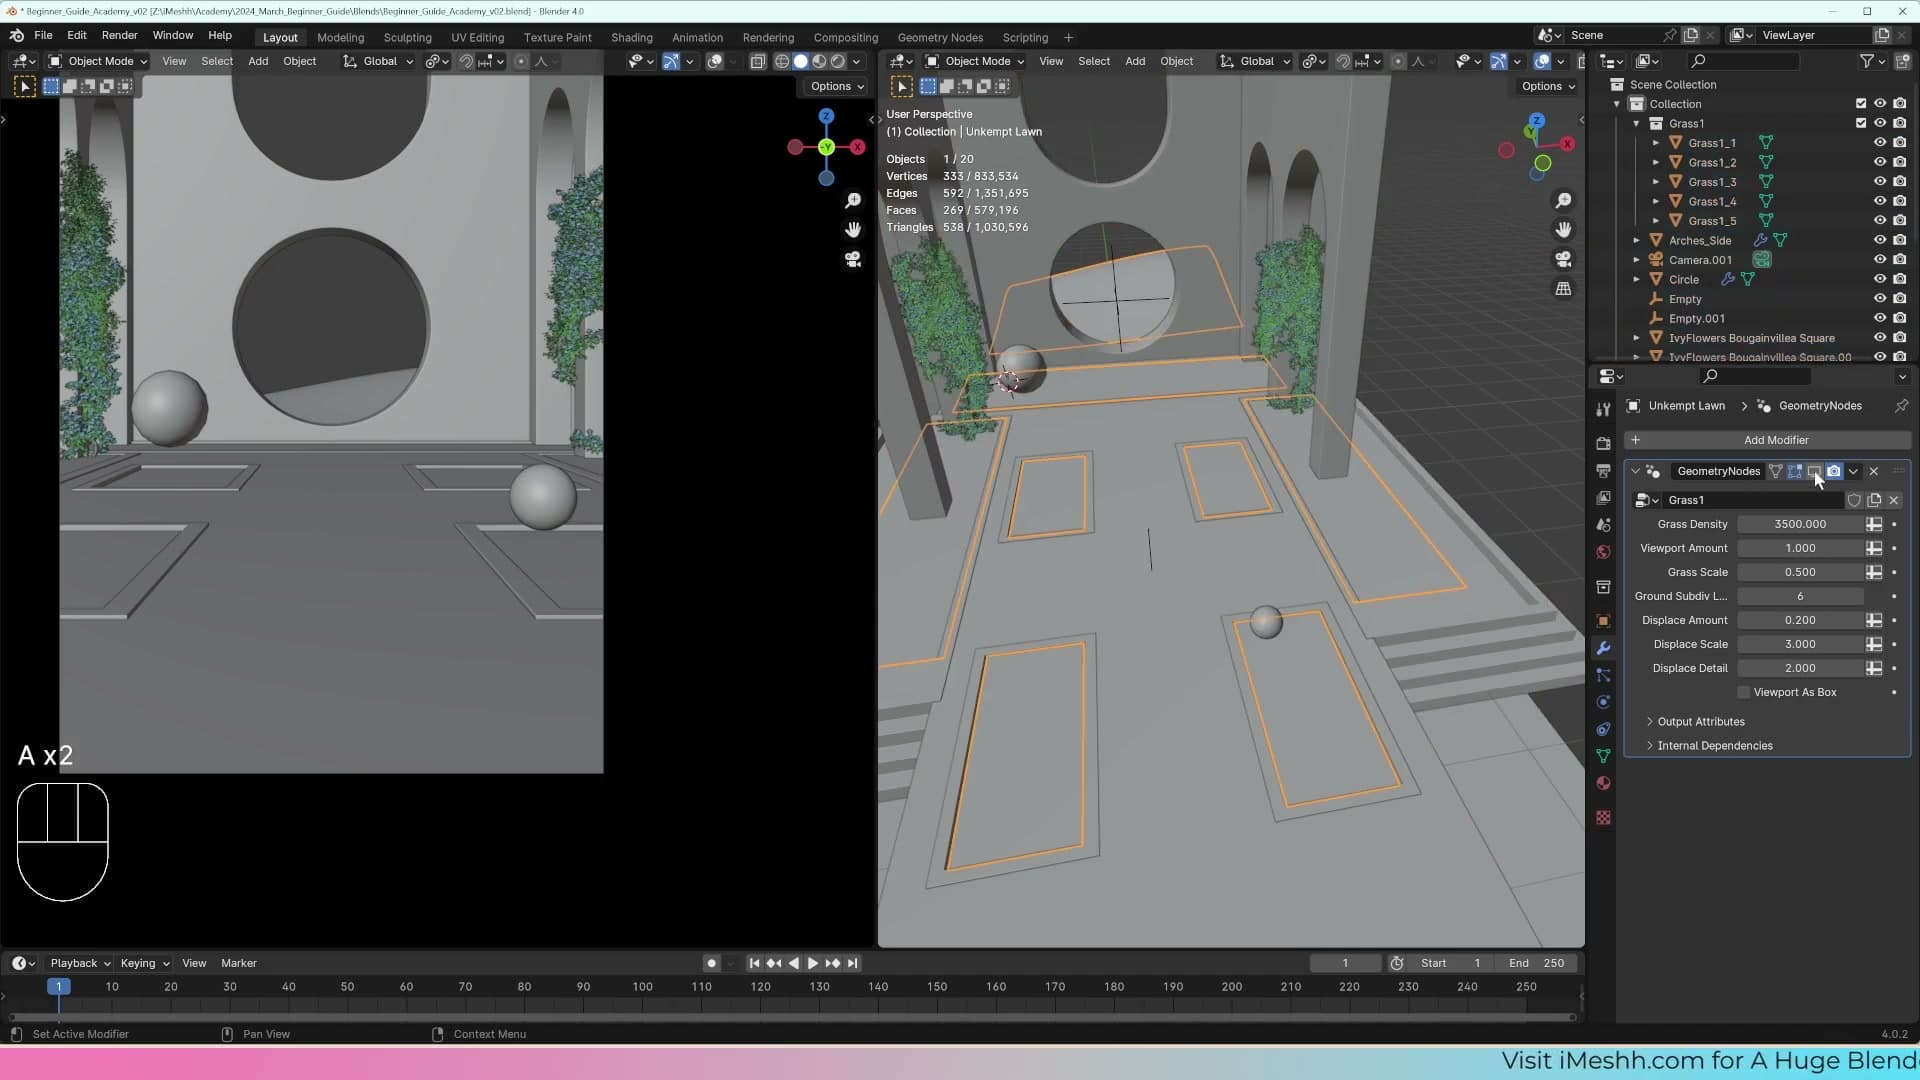1920x1080 pixels.
Task: Open the World properties tab
Action: point(1603,552)
